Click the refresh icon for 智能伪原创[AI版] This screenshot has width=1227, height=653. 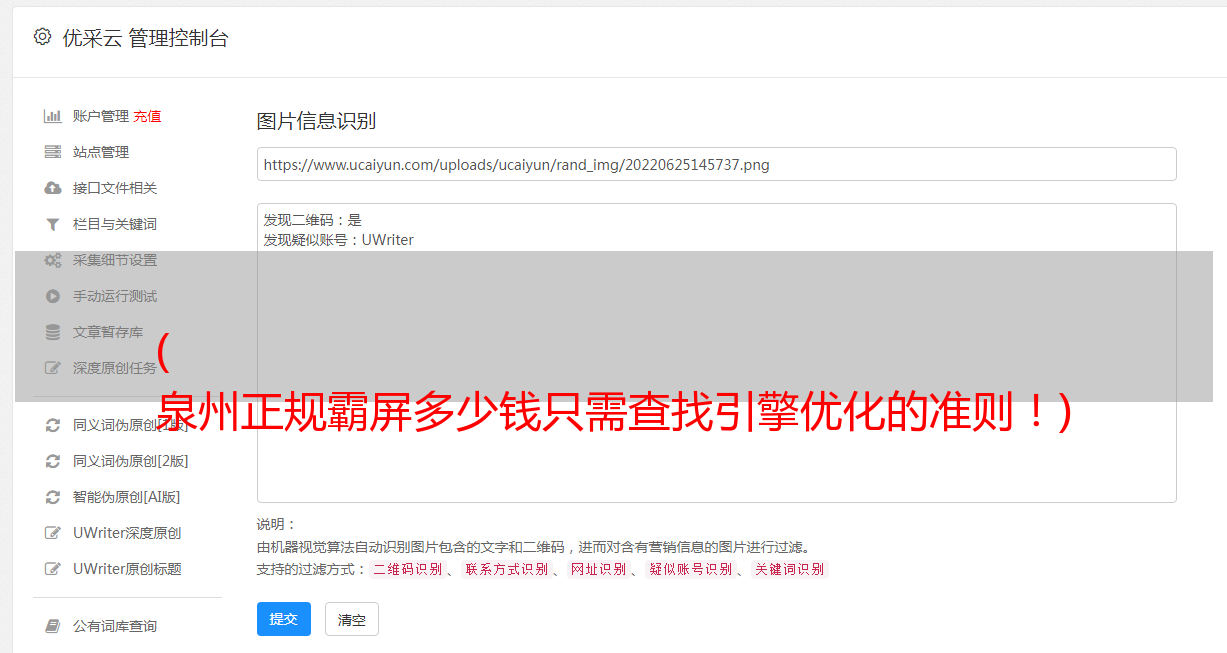click(x=53, y=497)
